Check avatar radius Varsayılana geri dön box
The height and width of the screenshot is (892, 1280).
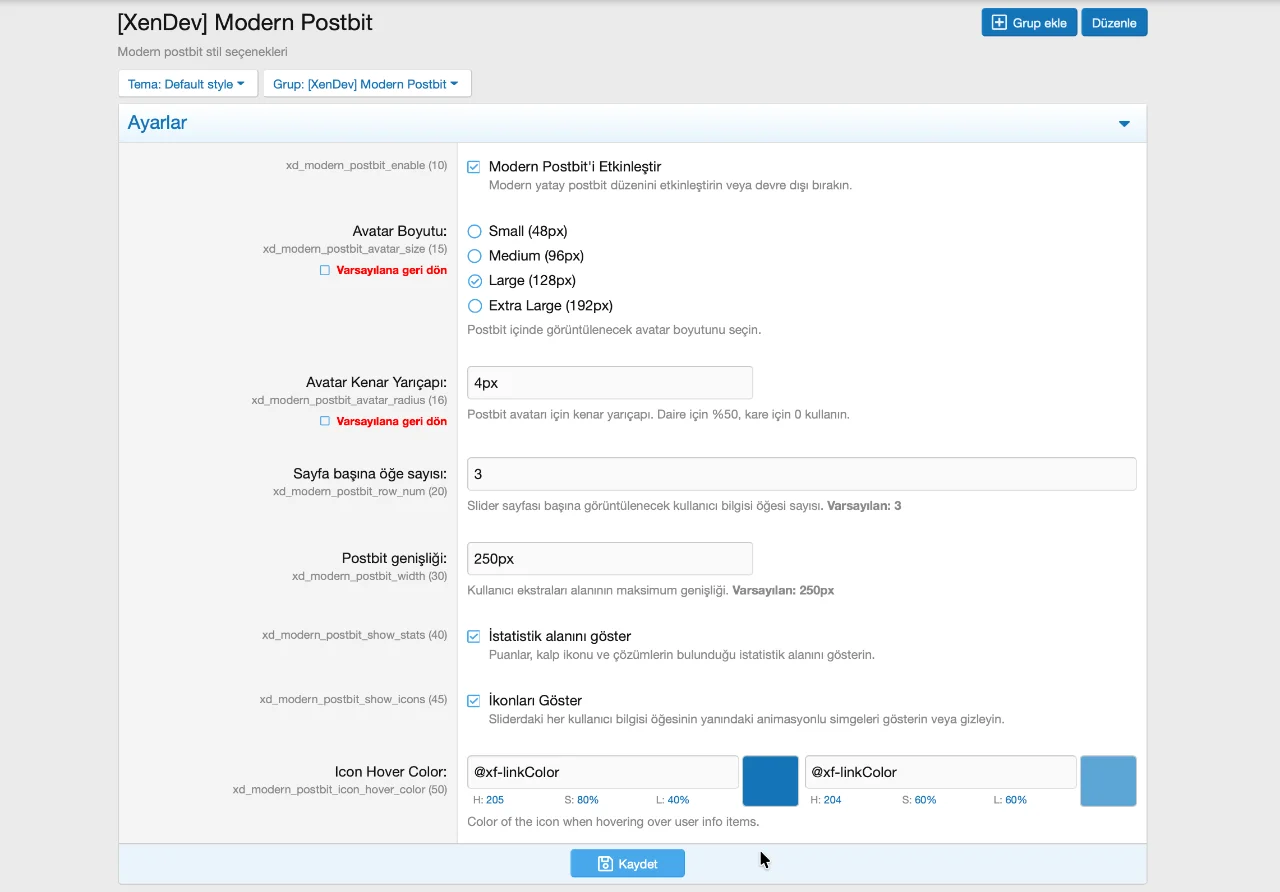click(325, 421)
